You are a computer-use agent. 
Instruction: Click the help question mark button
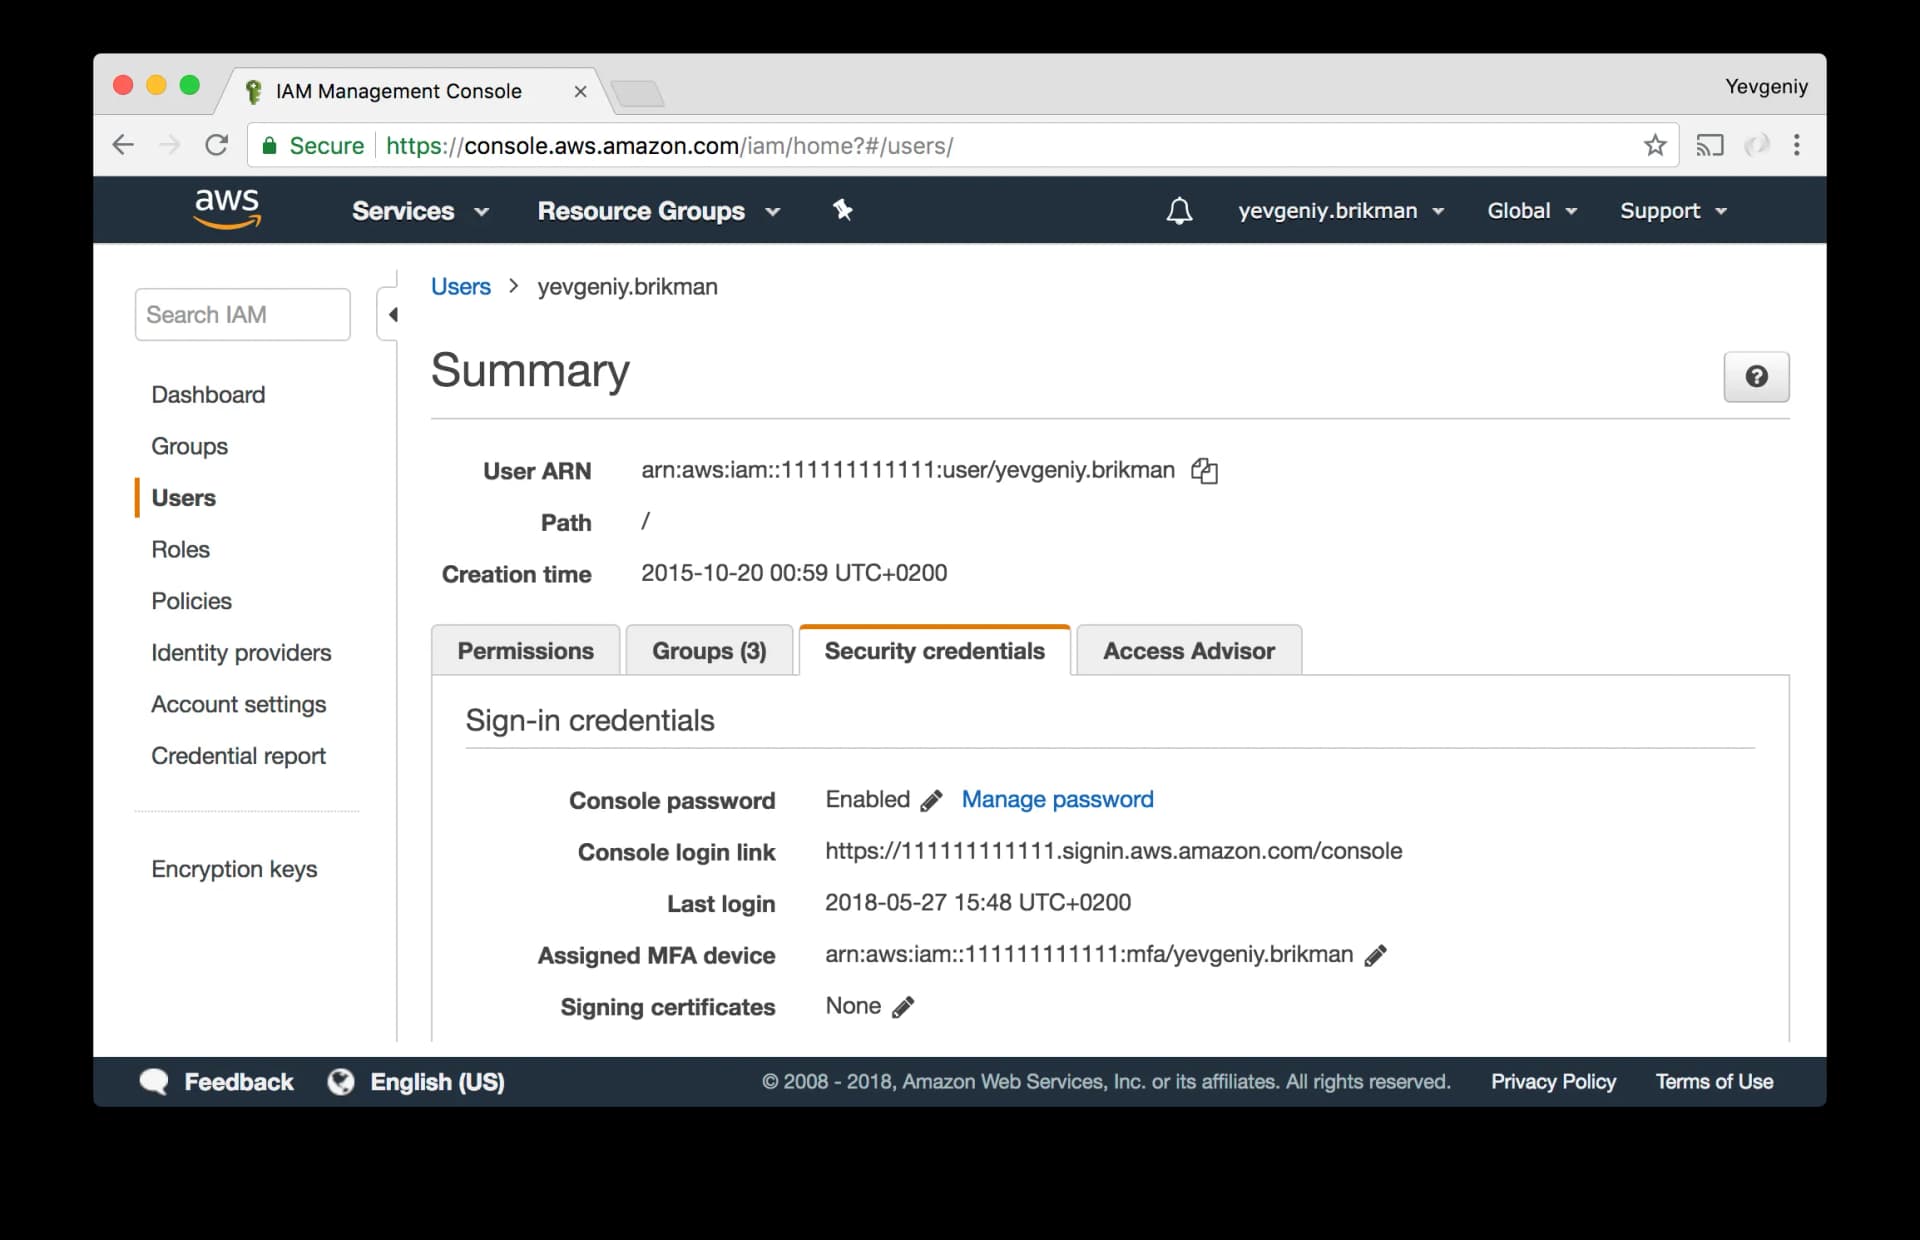click(1756, 377)
